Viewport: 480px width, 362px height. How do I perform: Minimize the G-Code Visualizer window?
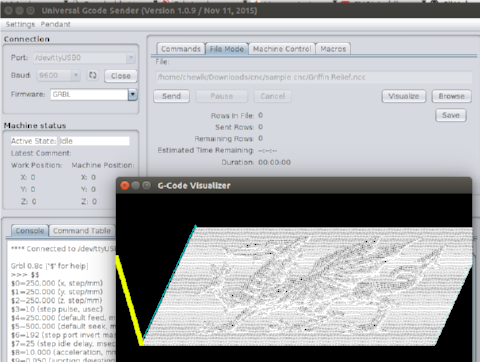[x=135, y=185]
